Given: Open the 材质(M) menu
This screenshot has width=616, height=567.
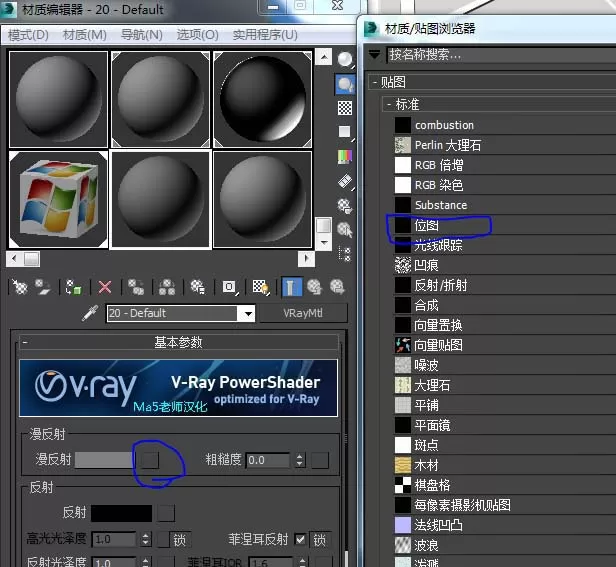Looking at the screenshot, I should point(84,35).
